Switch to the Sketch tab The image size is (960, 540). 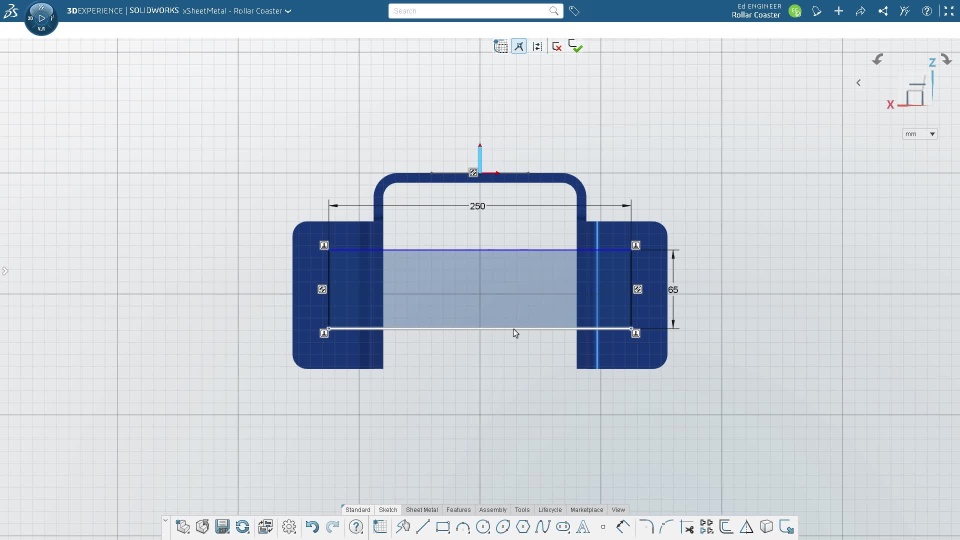pos(388,509)
